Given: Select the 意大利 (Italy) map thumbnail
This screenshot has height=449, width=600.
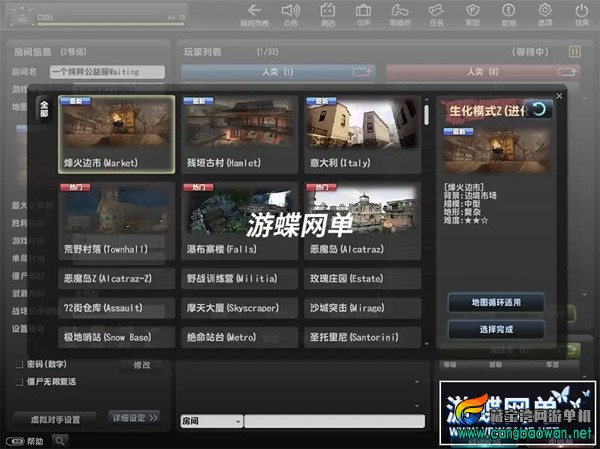Looking at the screenshot, I should click(362, 134).
